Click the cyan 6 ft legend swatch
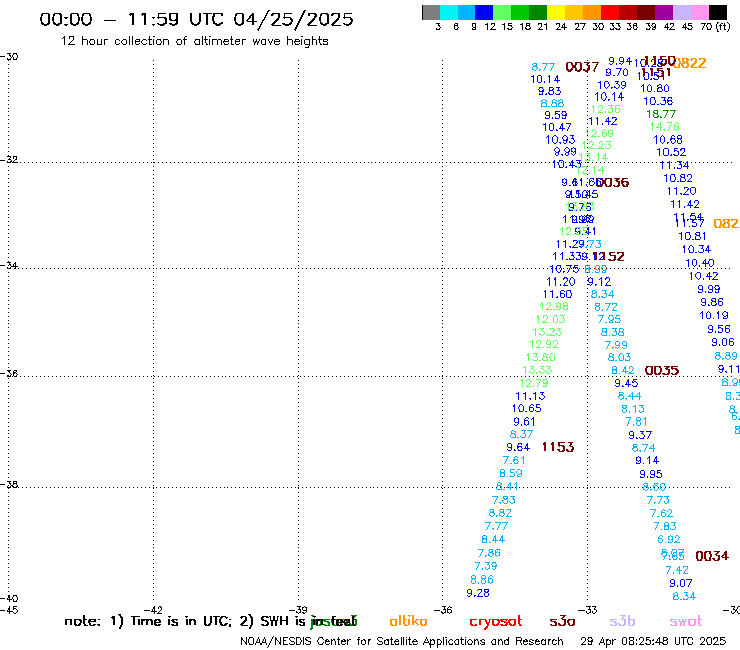 point(448,12)
